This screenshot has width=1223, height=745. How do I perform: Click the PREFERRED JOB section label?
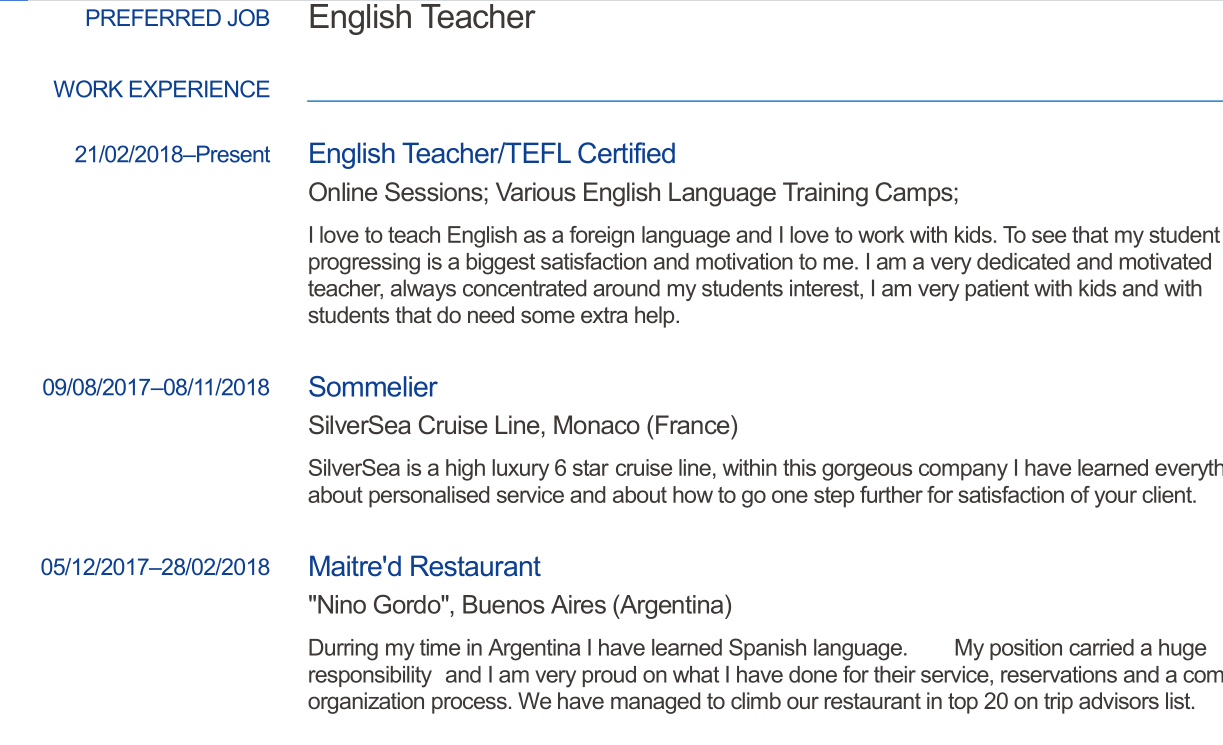click(177, 19)
